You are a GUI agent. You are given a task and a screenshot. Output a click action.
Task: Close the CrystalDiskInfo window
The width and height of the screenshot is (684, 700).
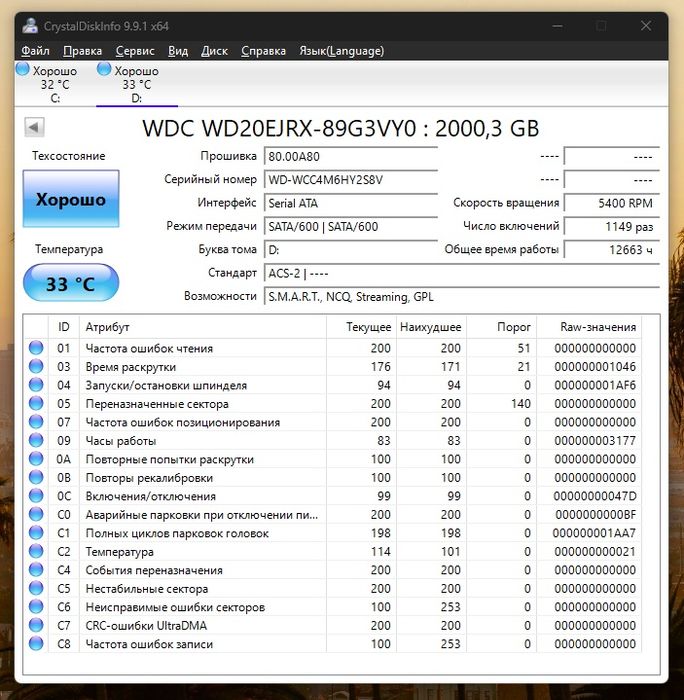pos(646,26)
